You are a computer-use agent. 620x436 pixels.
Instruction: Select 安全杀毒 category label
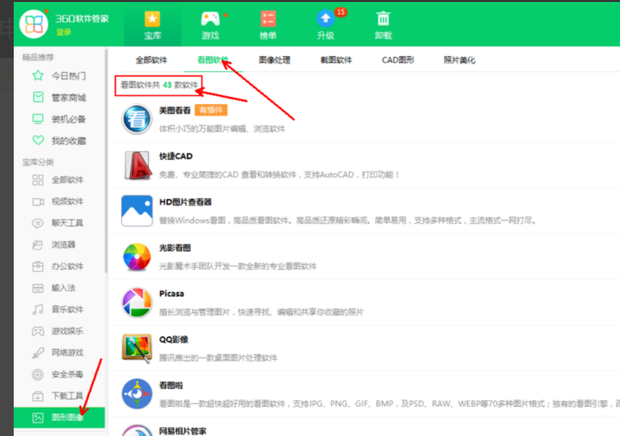(68, 374)
